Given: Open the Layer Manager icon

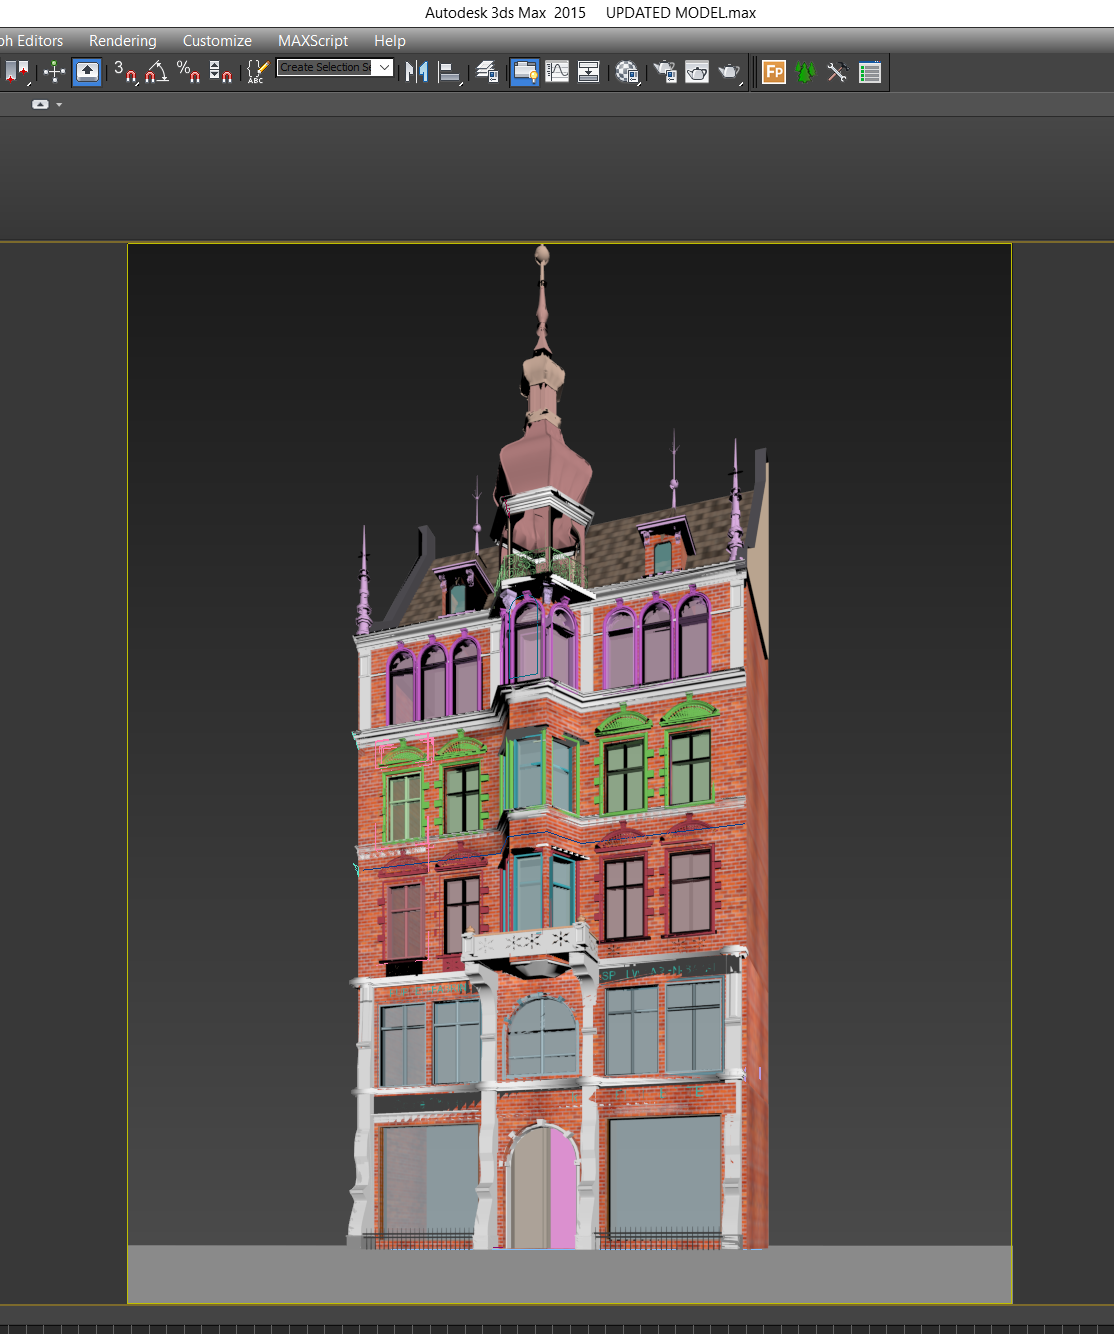Looking at the screenshot, I should click(487, 72).
